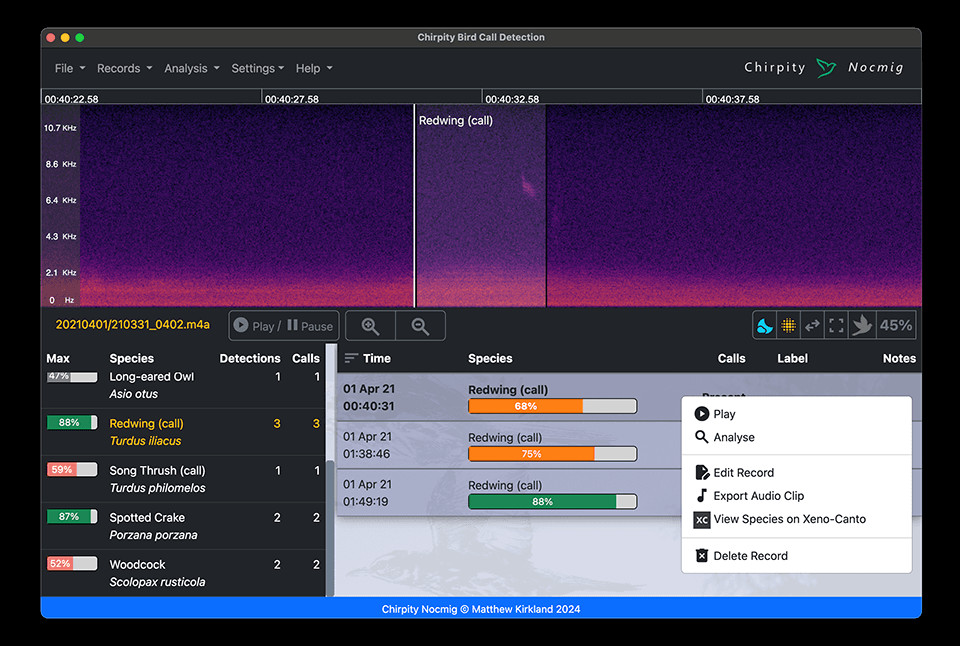
Task: Click the 00:40:37.58 timeline marker
Action: tap(732, 99)
